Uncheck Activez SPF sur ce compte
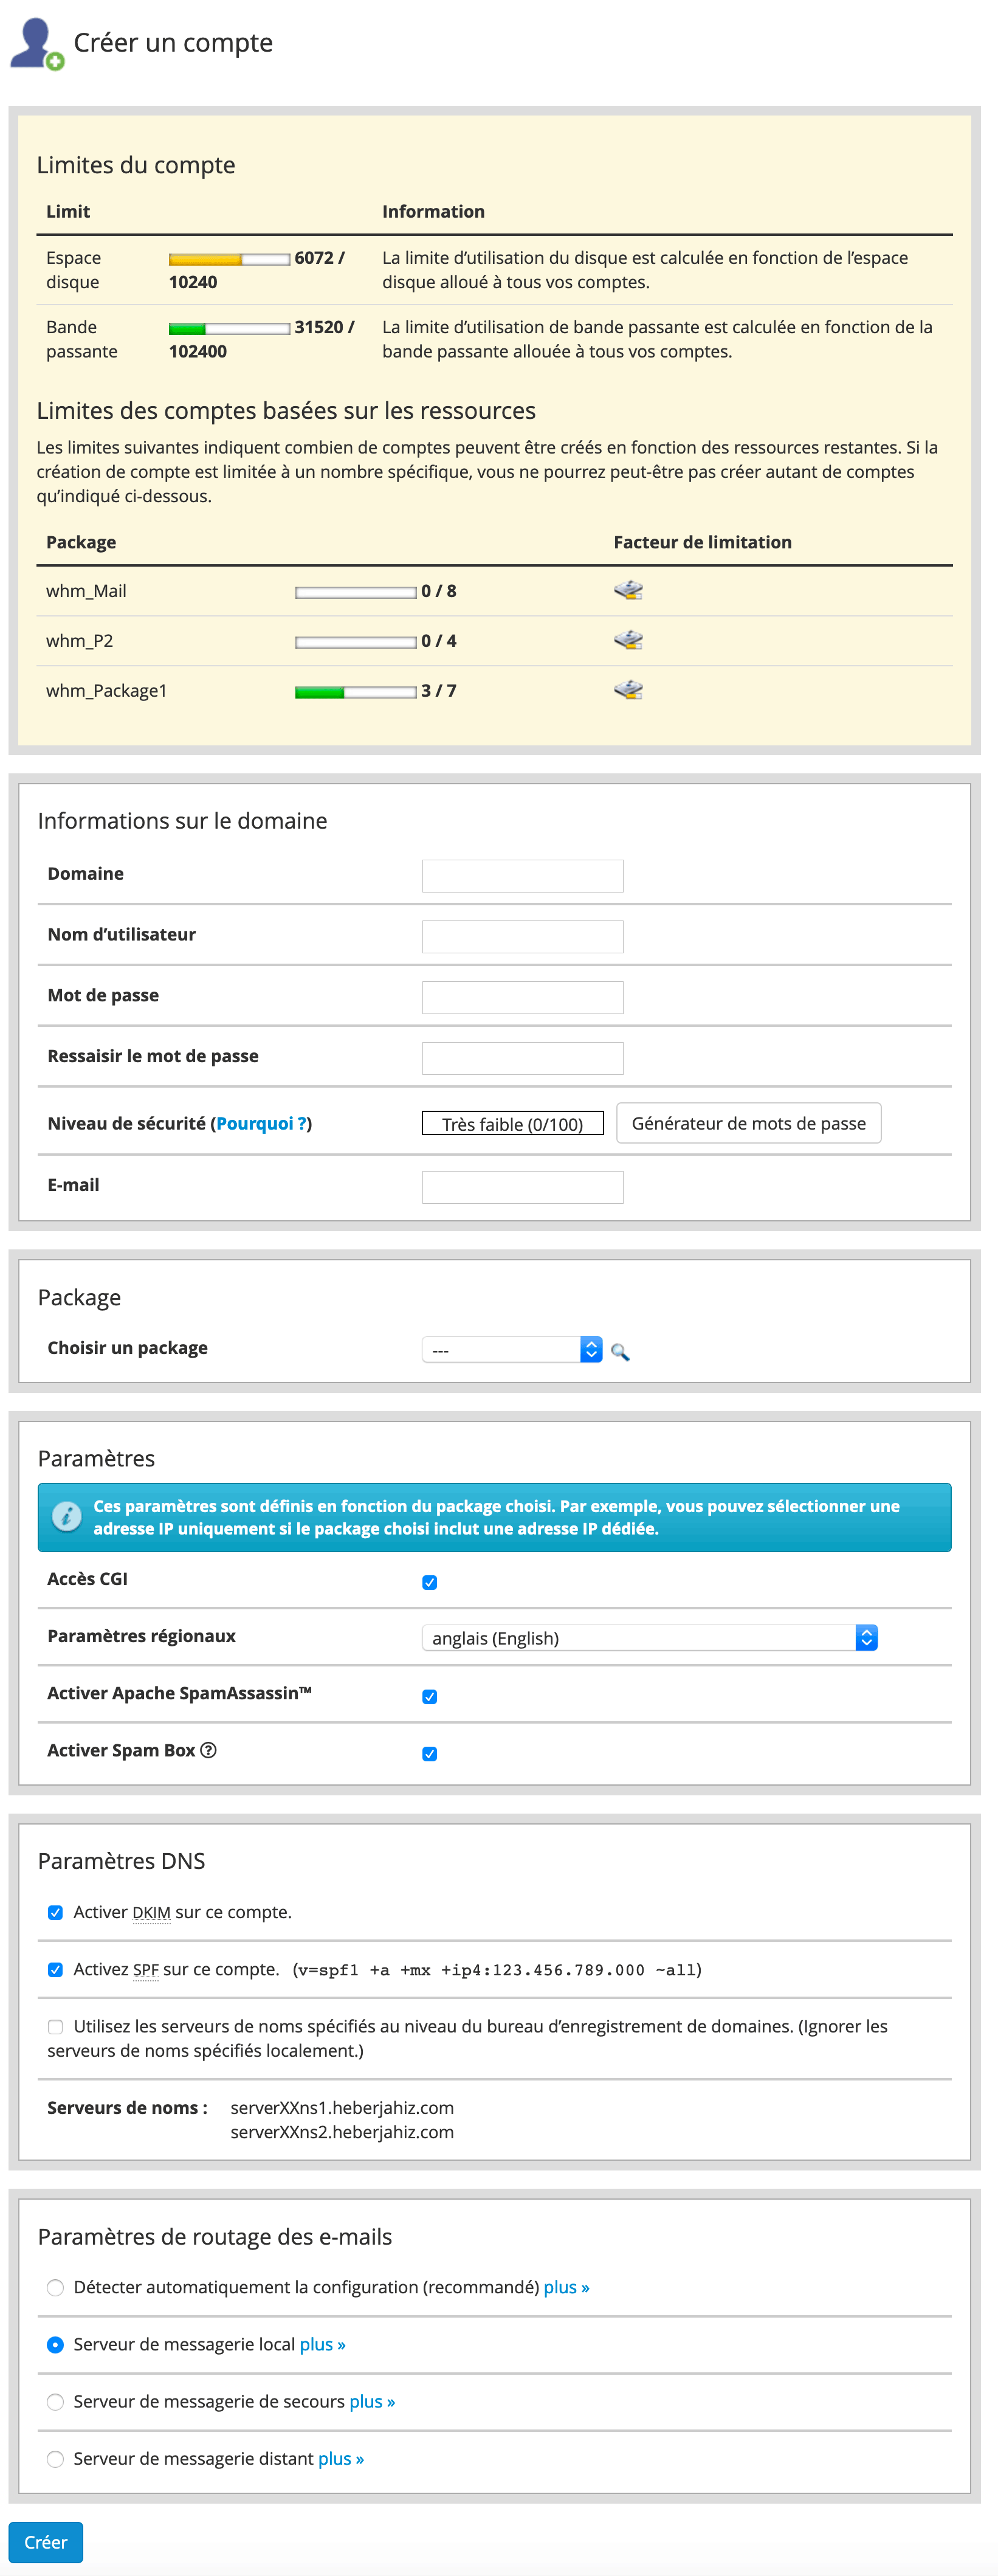This screenshot has height=2576, width=998. [55, 1969]
